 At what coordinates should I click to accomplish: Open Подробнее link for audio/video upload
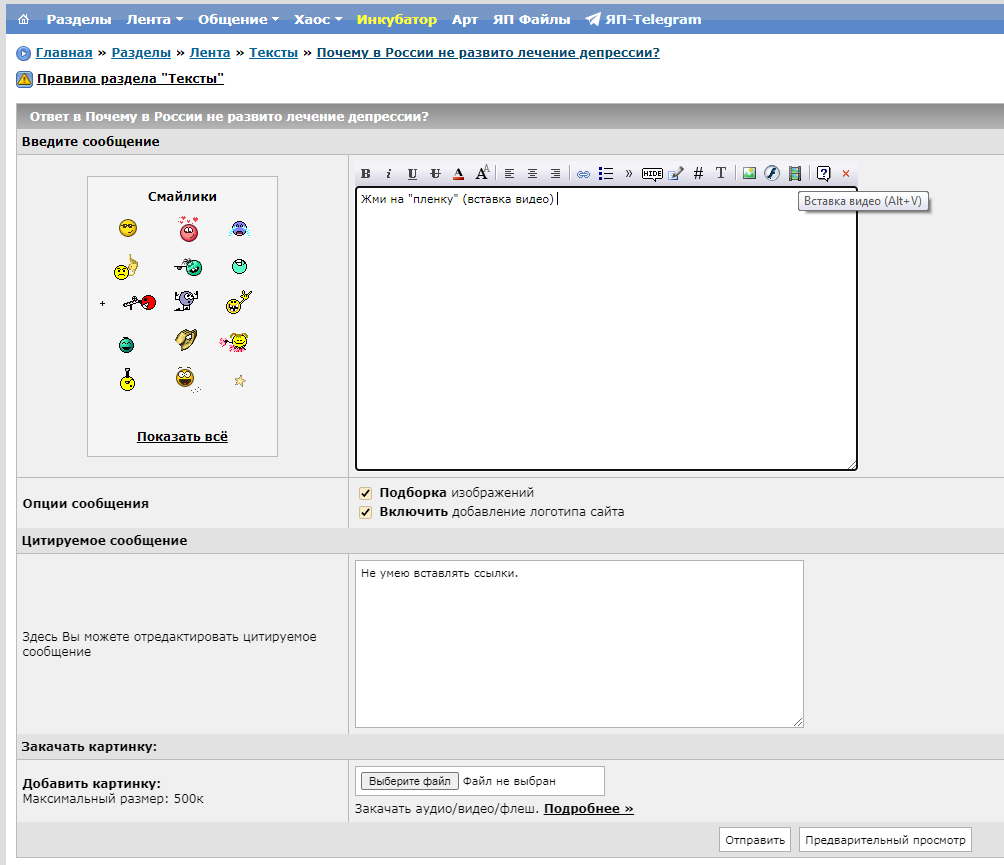588,809
